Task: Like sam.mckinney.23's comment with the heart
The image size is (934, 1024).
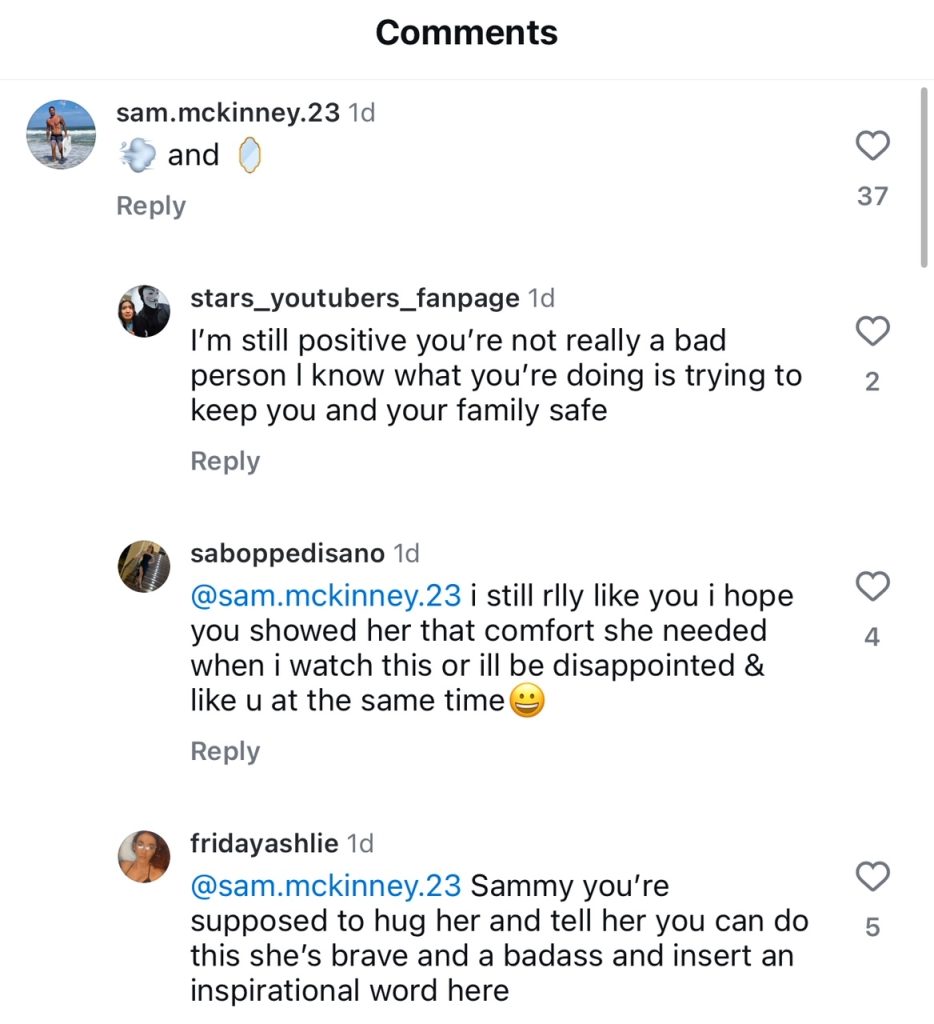Action: click(873, 147)
